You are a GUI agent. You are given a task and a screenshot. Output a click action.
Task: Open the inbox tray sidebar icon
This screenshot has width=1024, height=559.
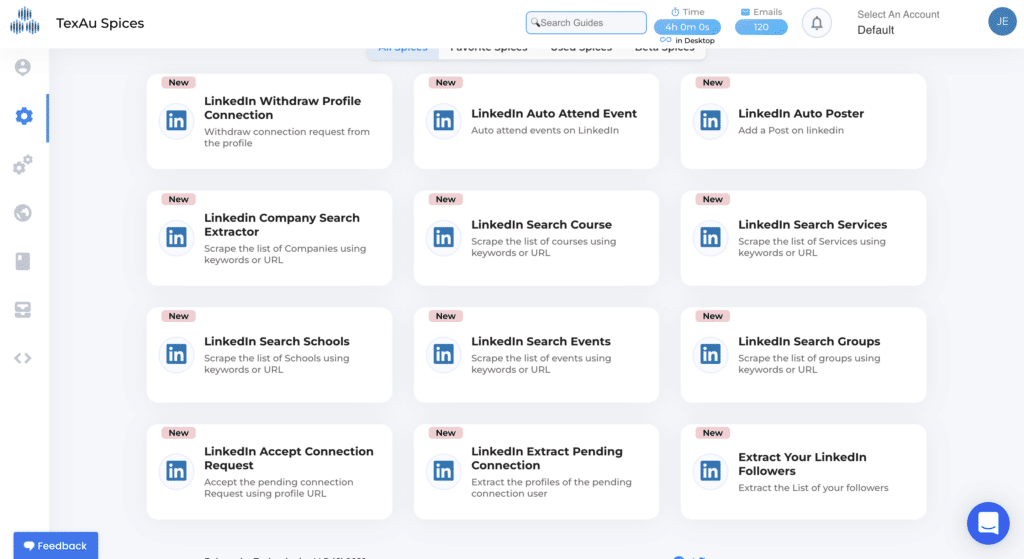pos(23,310)
